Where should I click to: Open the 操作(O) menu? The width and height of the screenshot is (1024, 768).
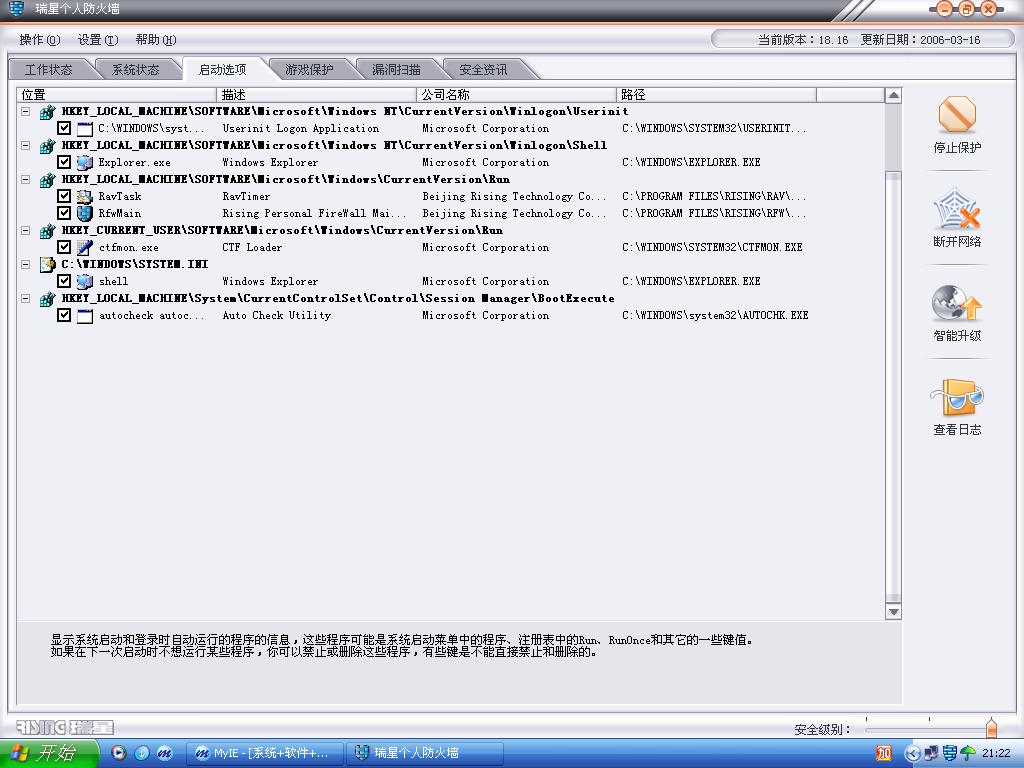[x=40, y=40]
